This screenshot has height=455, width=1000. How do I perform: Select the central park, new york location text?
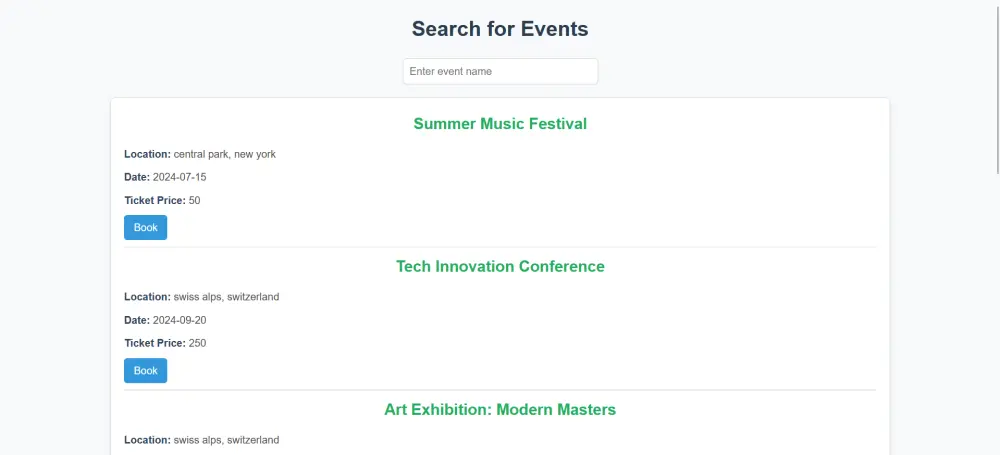click(225, 154)
